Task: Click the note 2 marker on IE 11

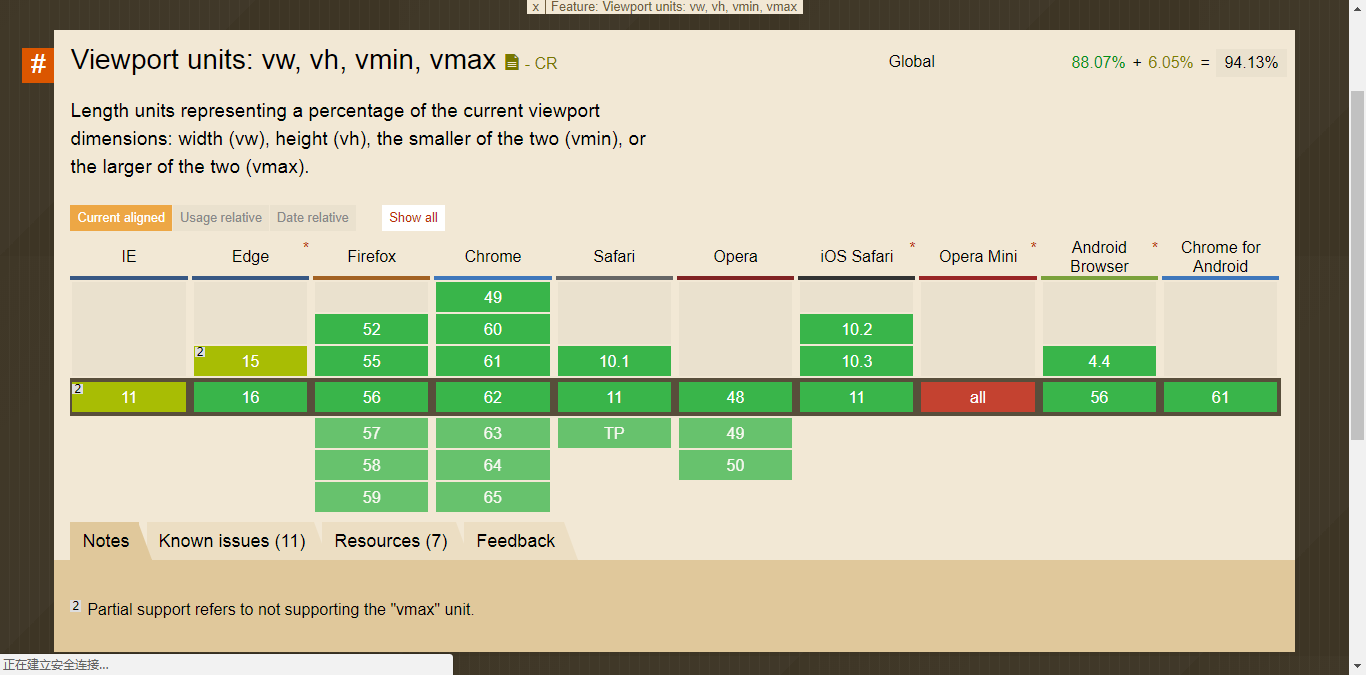Action: tap(78, 389)
